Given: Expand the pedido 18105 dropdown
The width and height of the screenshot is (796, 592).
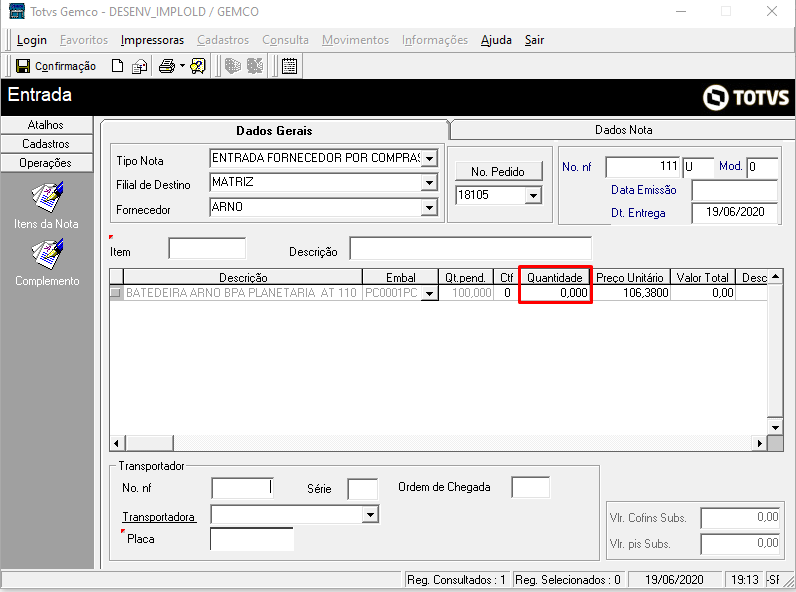Looking at the screenshot, I should click(x=533, y=195).
